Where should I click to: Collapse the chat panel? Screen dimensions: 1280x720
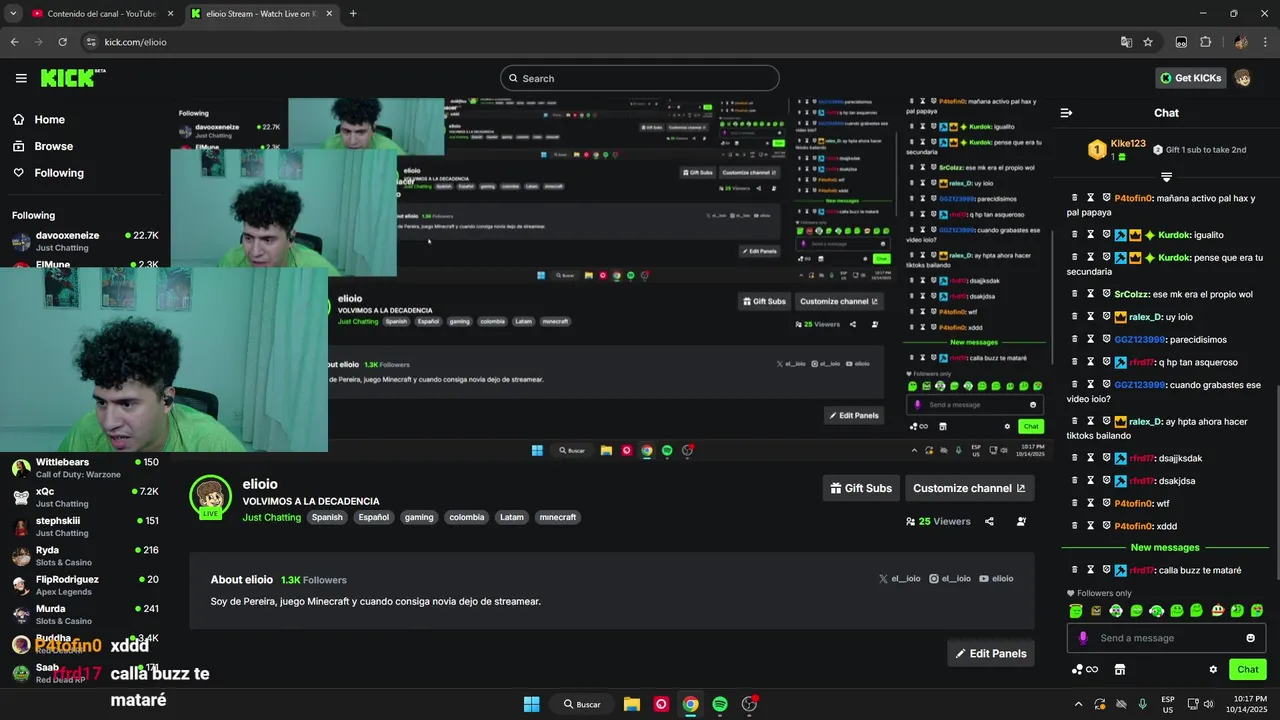tap(1066, 113)
